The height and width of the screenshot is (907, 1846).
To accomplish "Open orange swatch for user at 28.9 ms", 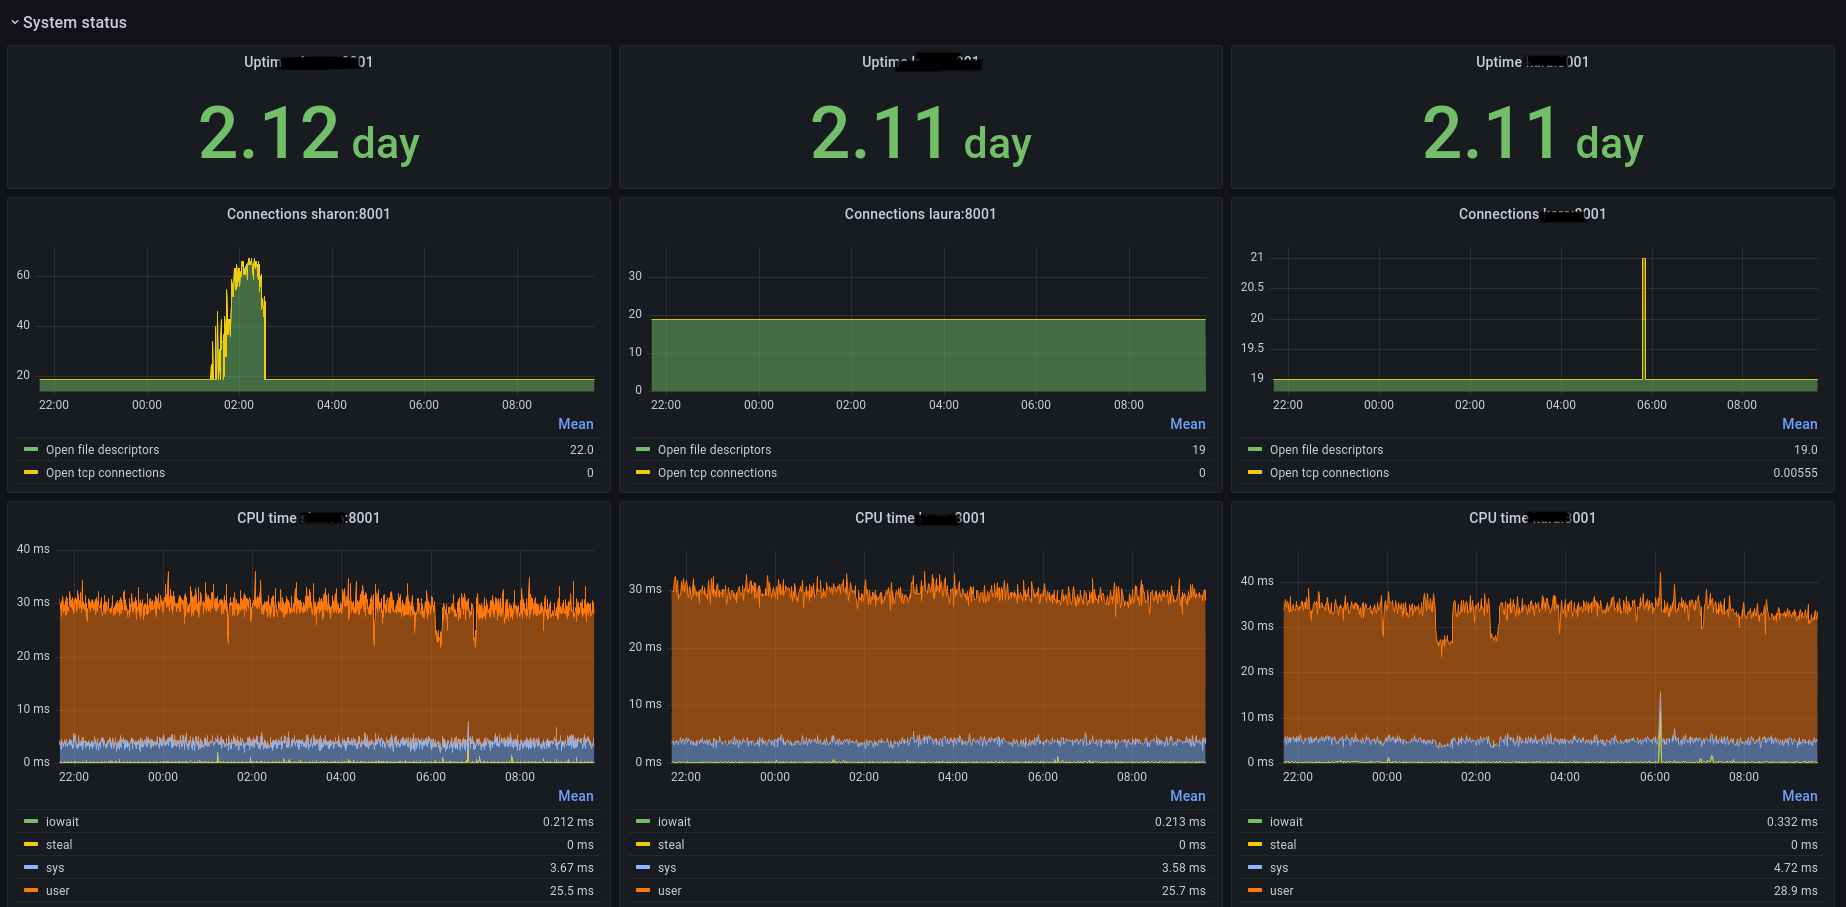I will click(1255, 890).
